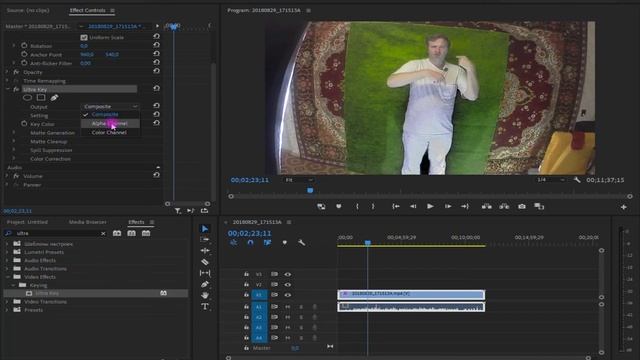Expand the Lumetri Presets folder
This screenshot has height=360, width=640.
point(7,252)
